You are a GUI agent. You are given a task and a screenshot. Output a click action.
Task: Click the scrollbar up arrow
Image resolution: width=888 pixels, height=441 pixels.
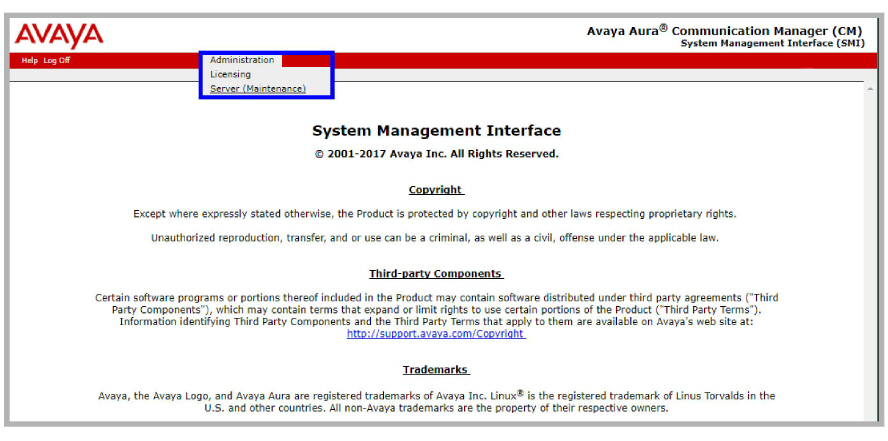tap(869, 91)
